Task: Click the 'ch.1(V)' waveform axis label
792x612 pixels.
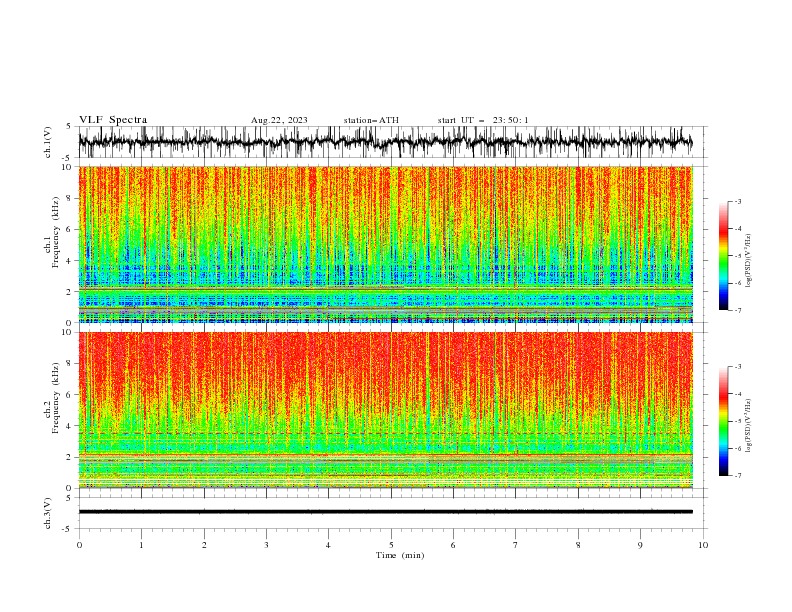Action: pyautogui.click(x=48, y=142)
